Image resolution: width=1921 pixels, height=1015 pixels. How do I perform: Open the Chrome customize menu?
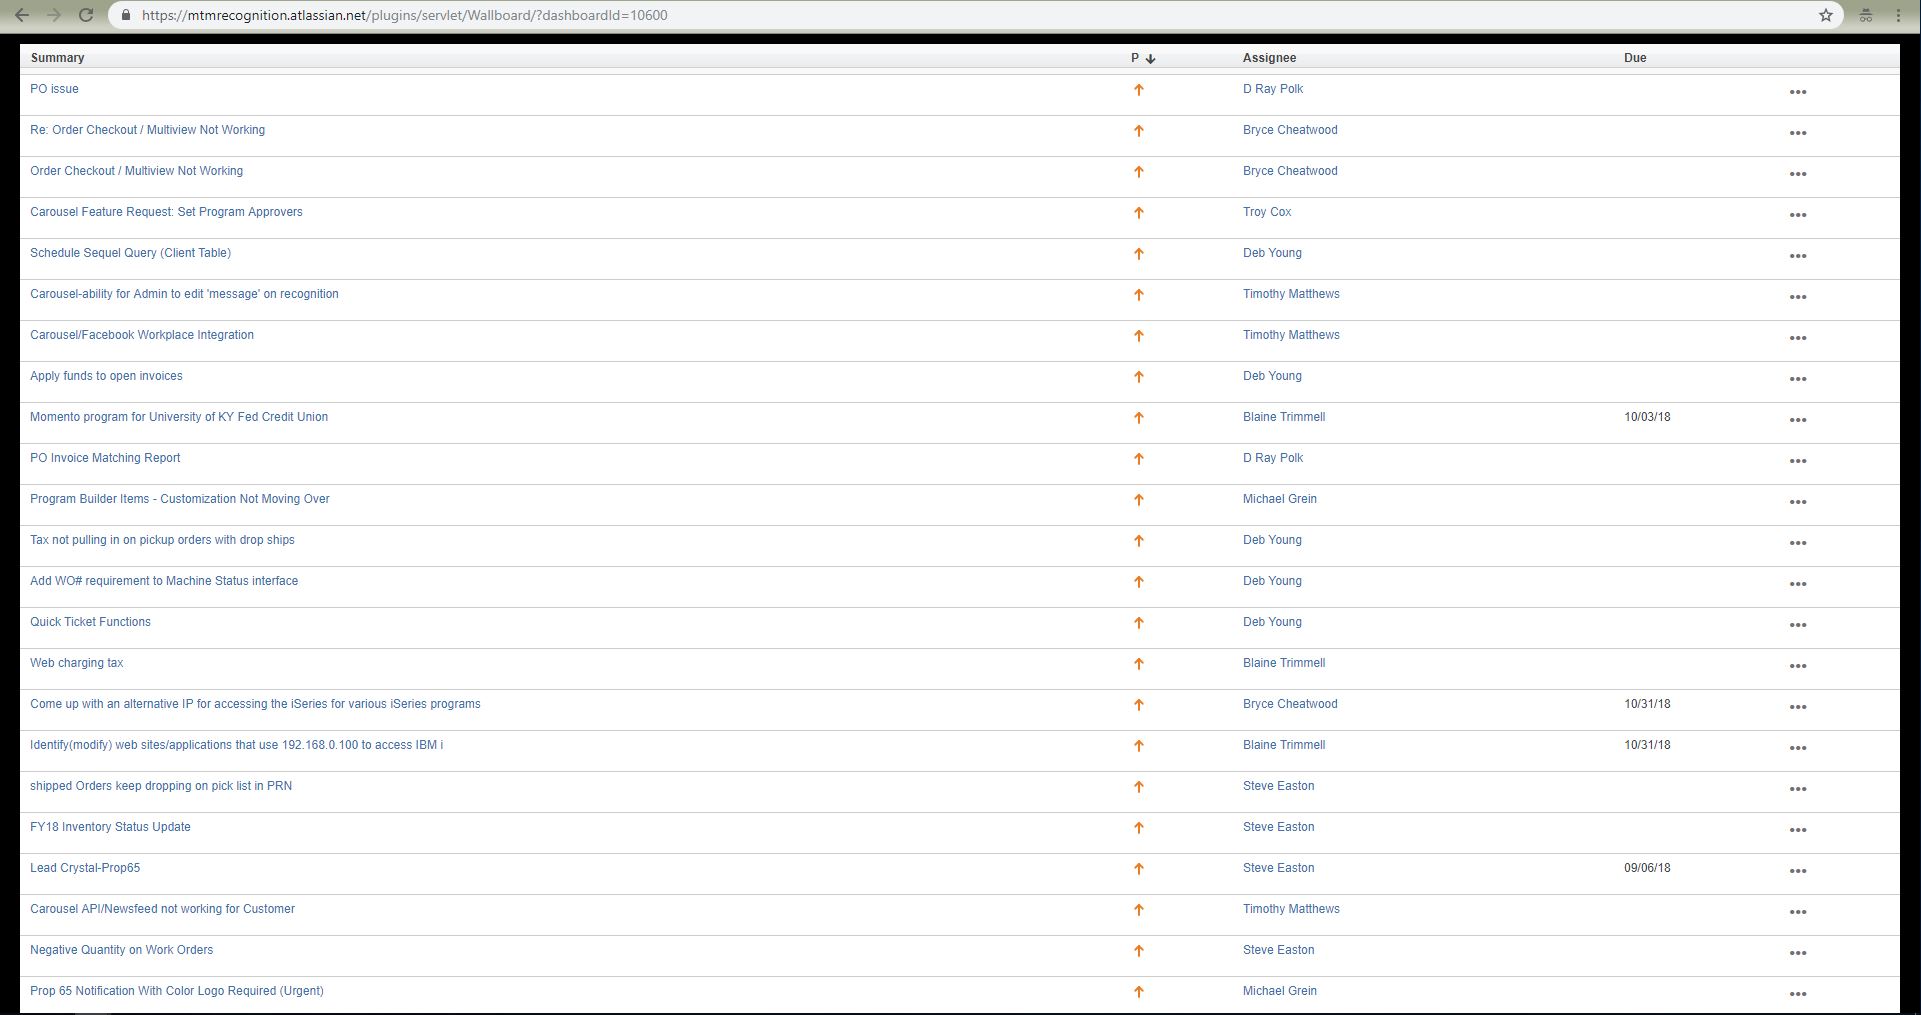tap(1898, 15)
